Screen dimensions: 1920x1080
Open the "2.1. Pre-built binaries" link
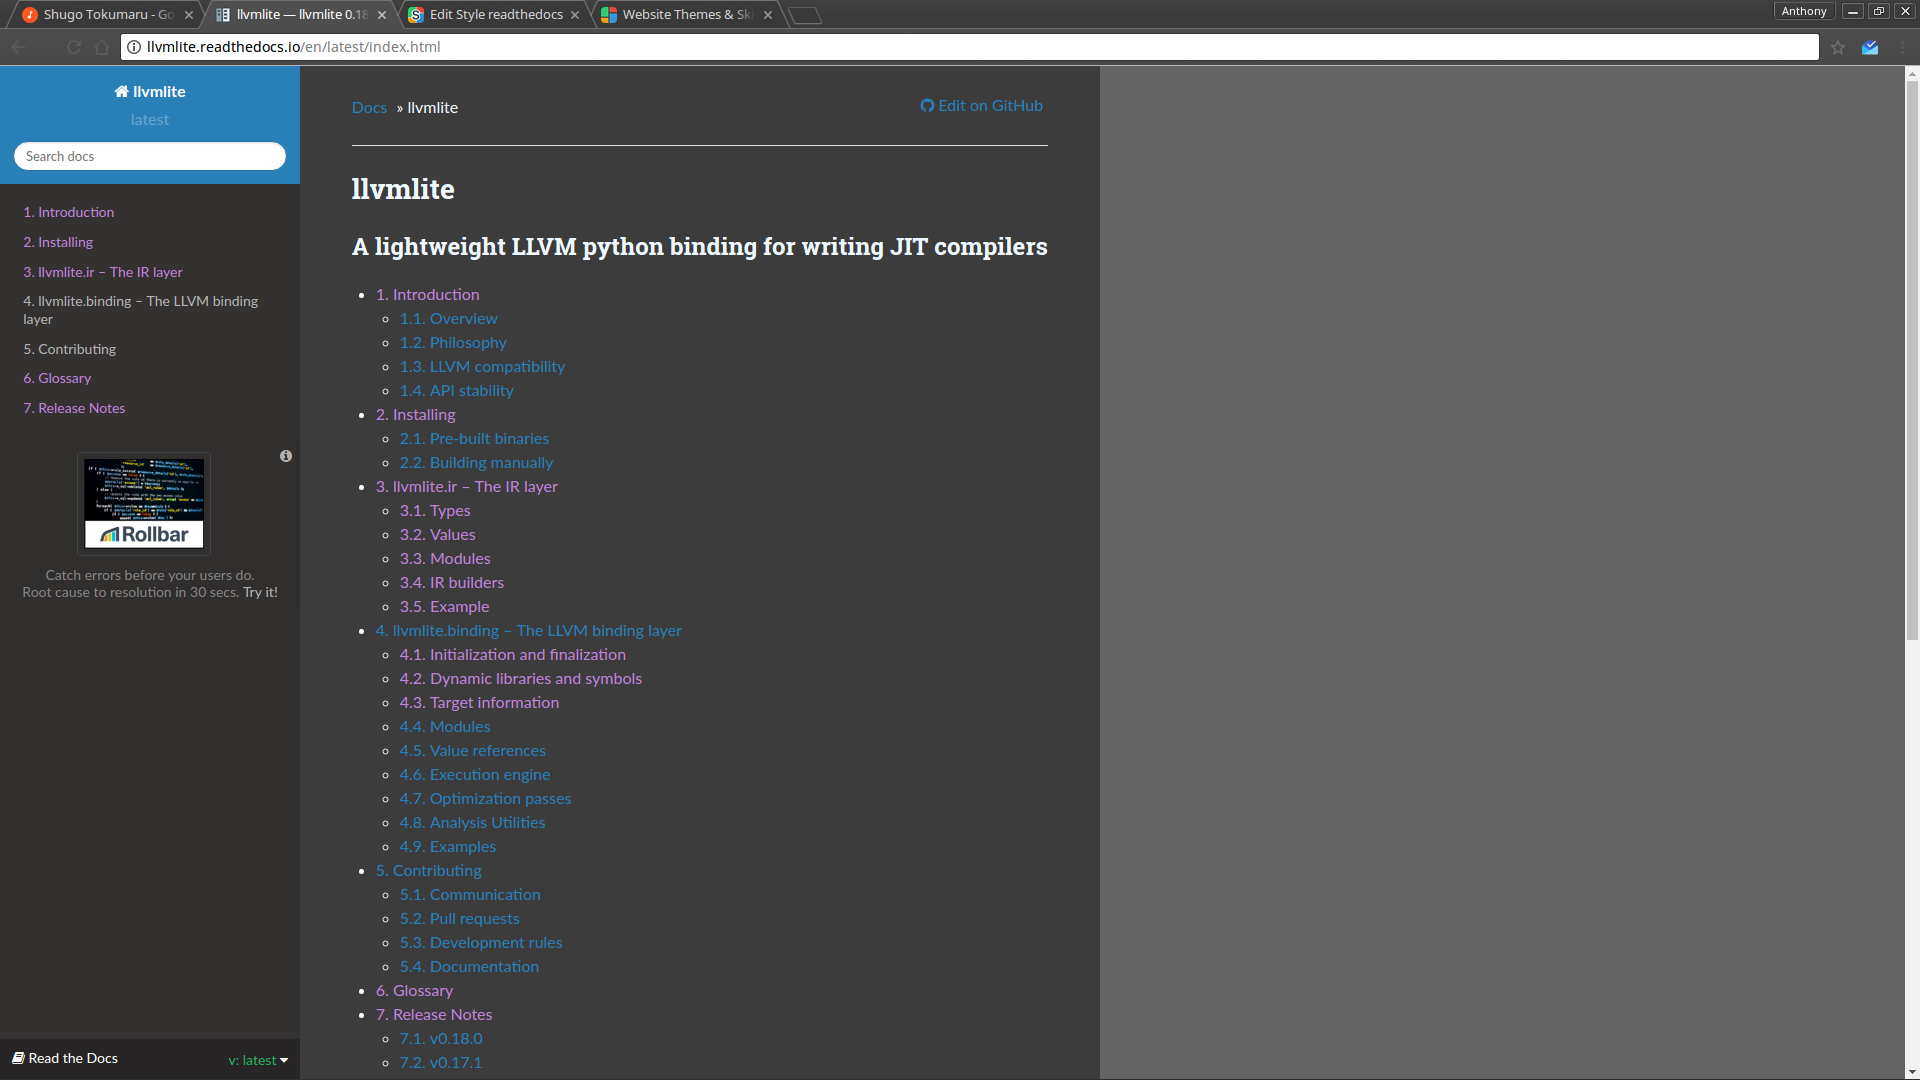(474, 438)
